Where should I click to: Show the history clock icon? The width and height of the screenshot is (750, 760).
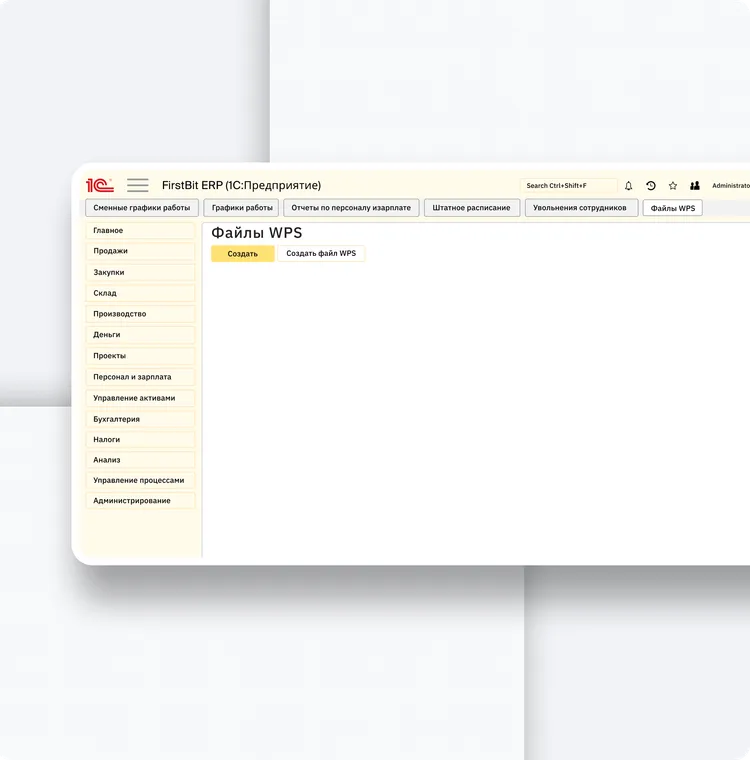[651, 186]
